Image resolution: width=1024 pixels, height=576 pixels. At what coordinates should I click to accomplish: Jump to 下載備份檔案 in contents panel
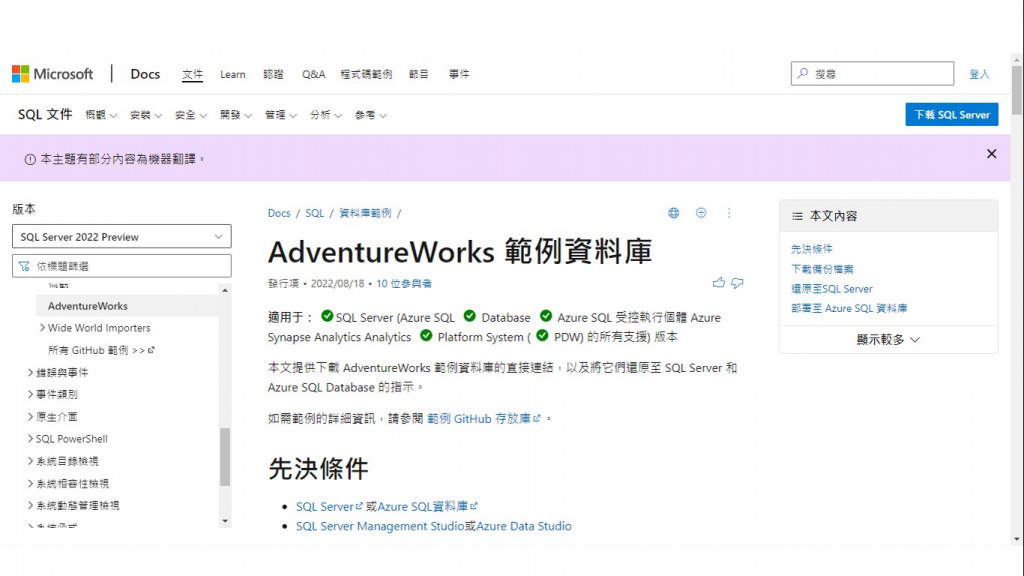[822, 269]
